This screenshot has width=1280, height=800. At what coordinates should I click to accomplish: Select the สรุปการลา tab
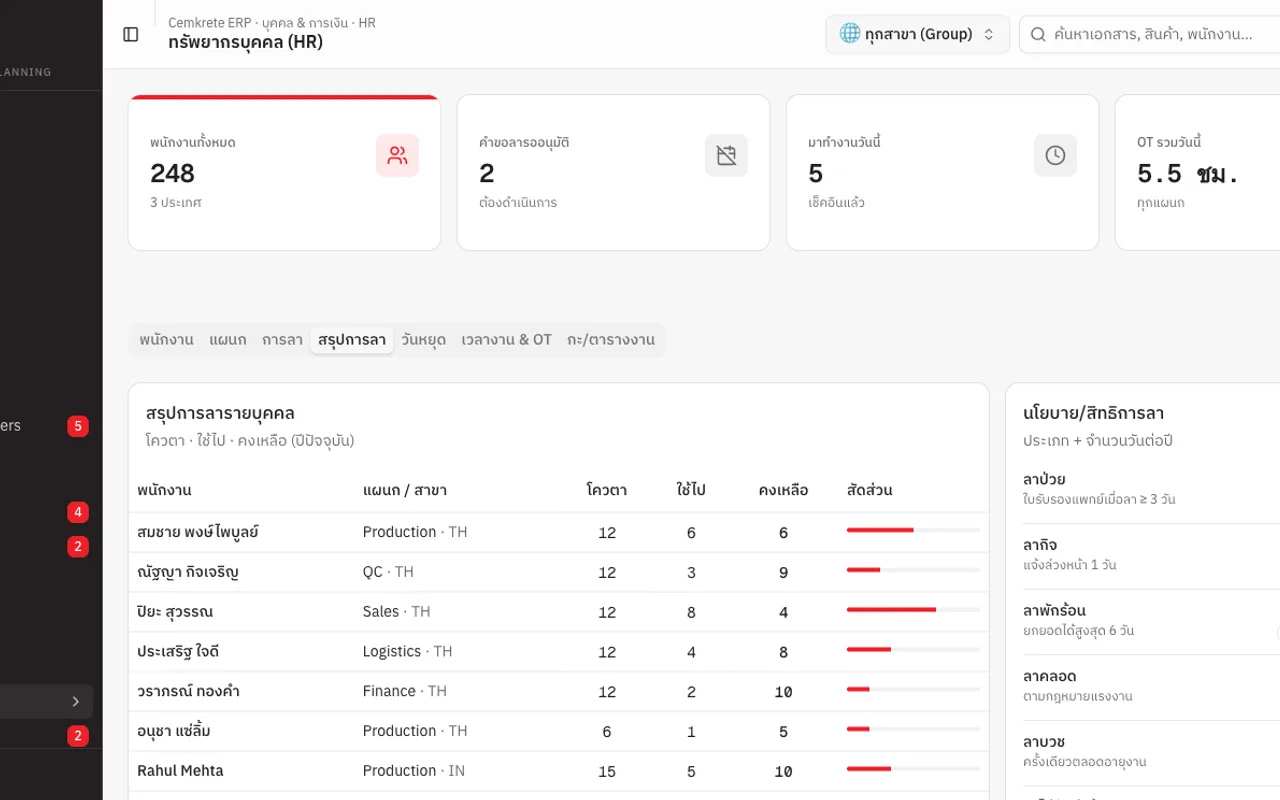(x=352, y=340)
